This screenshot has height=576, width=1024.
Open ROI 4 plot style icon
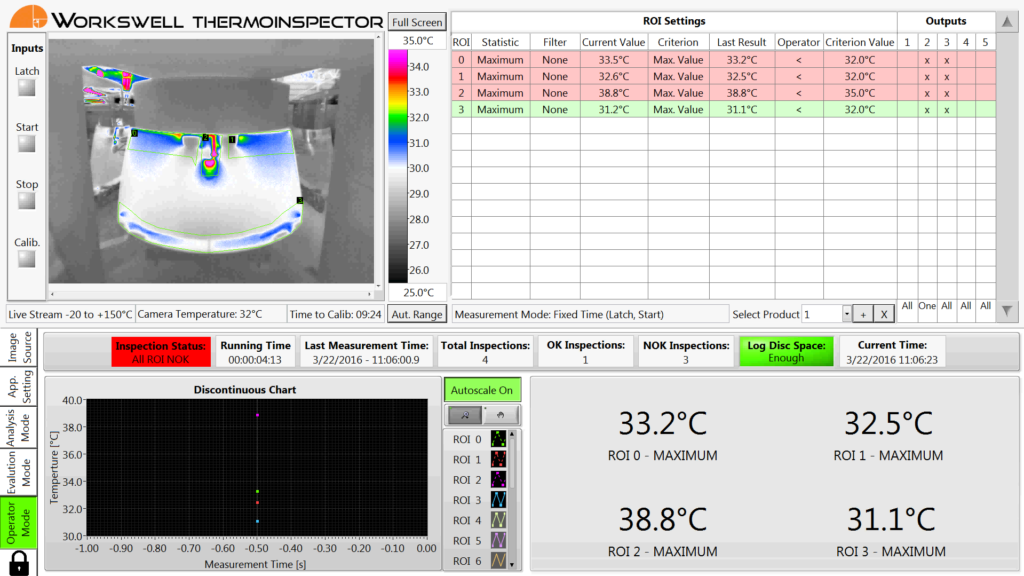tap(498, 520)
